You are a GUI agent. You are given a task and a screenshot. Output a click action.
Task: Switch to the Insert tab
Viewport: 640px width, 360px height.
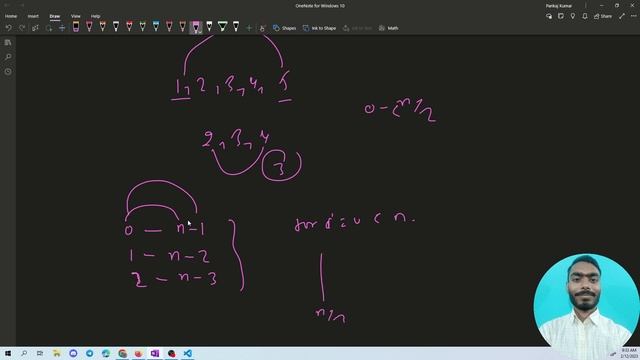click(x=33, y=16)
